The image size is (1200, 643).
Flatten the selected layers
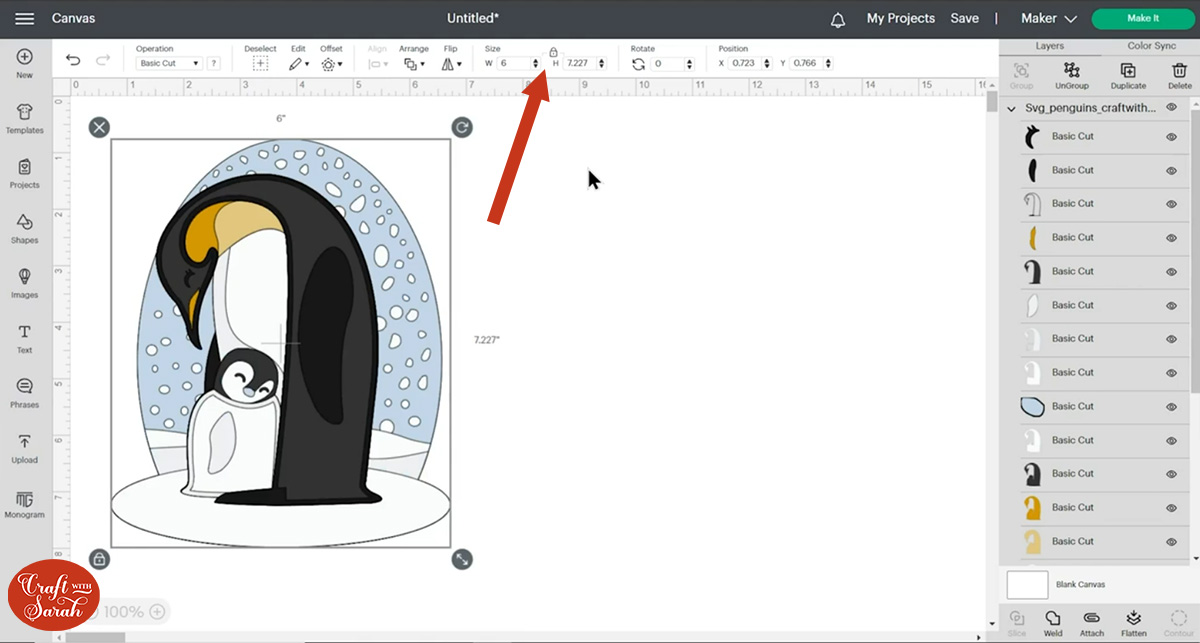(x=1134, y=623)
